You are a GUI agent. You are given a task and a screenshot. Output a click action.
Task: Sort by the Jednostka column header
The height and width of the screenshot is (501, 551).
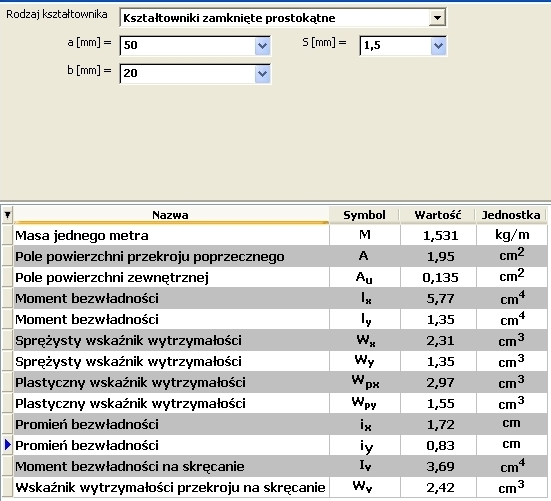(x=511, y=215)
